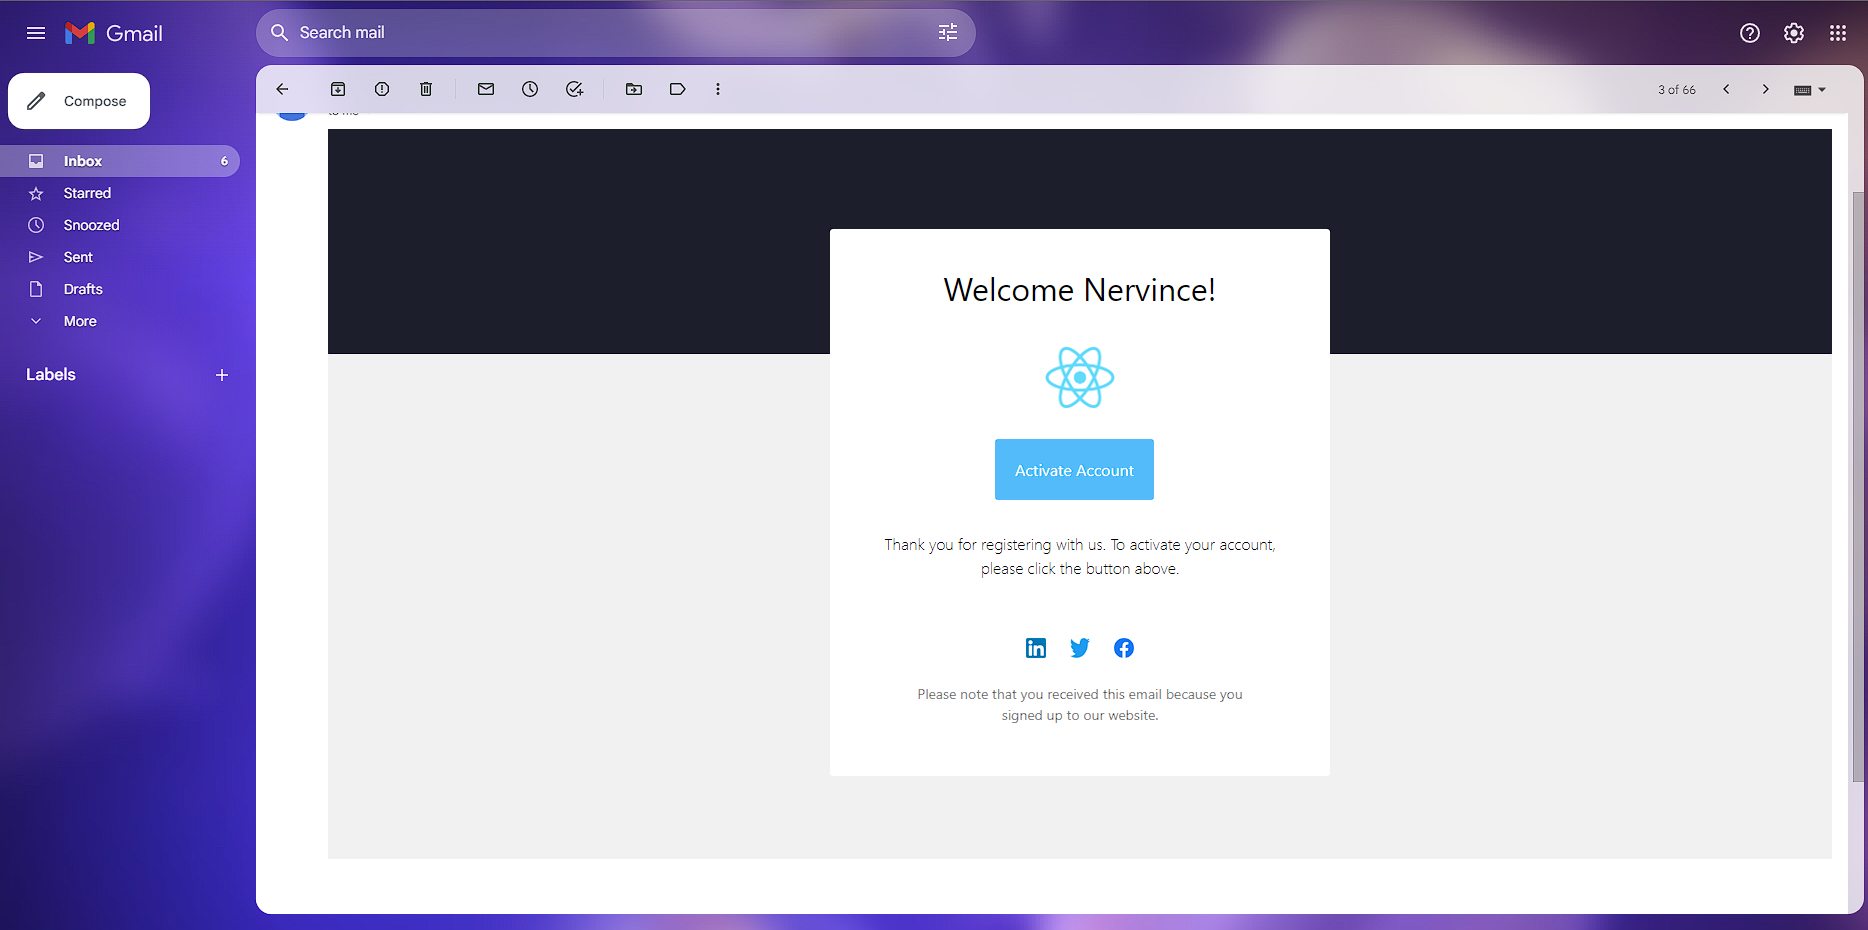Snooze this email with clock icon
The width and height of the screenshot is (1868, 930).
coord(530,89)
